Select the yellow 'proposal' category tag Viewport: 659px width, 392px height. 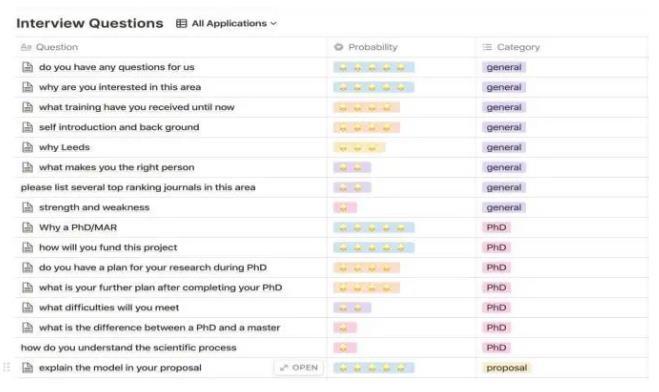click(506, 368)
